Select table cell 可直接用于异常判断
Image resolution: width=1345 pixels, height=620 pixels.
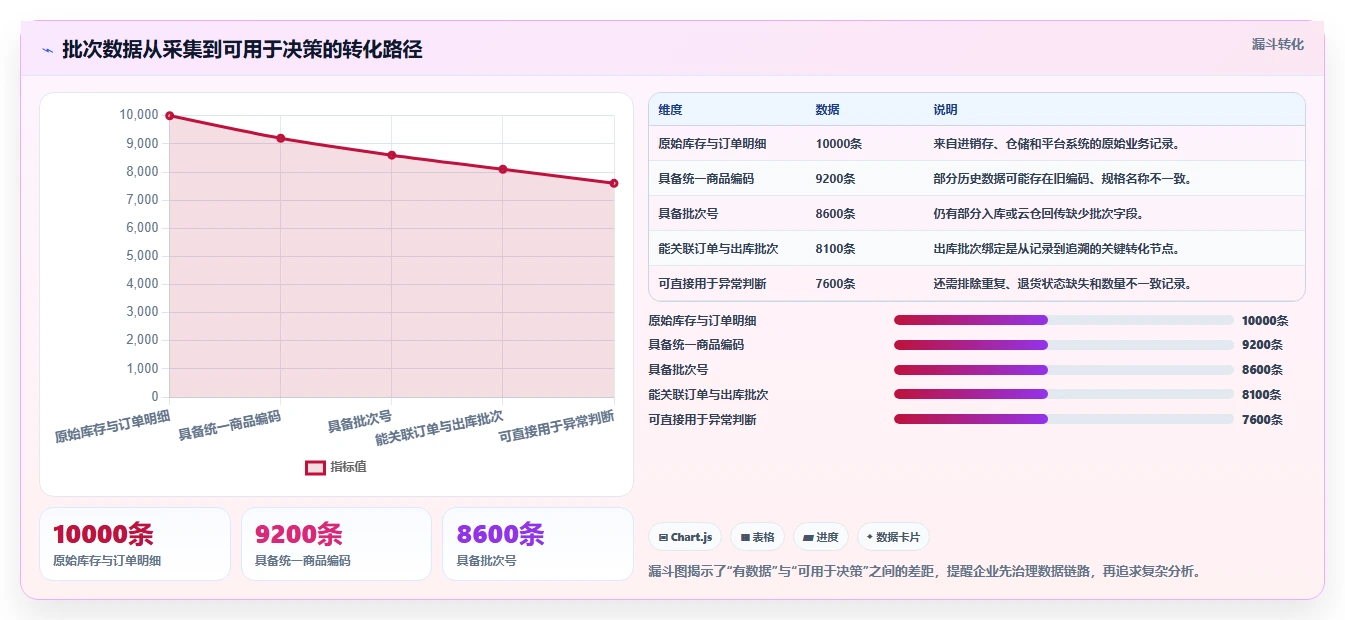coord(712,284)
